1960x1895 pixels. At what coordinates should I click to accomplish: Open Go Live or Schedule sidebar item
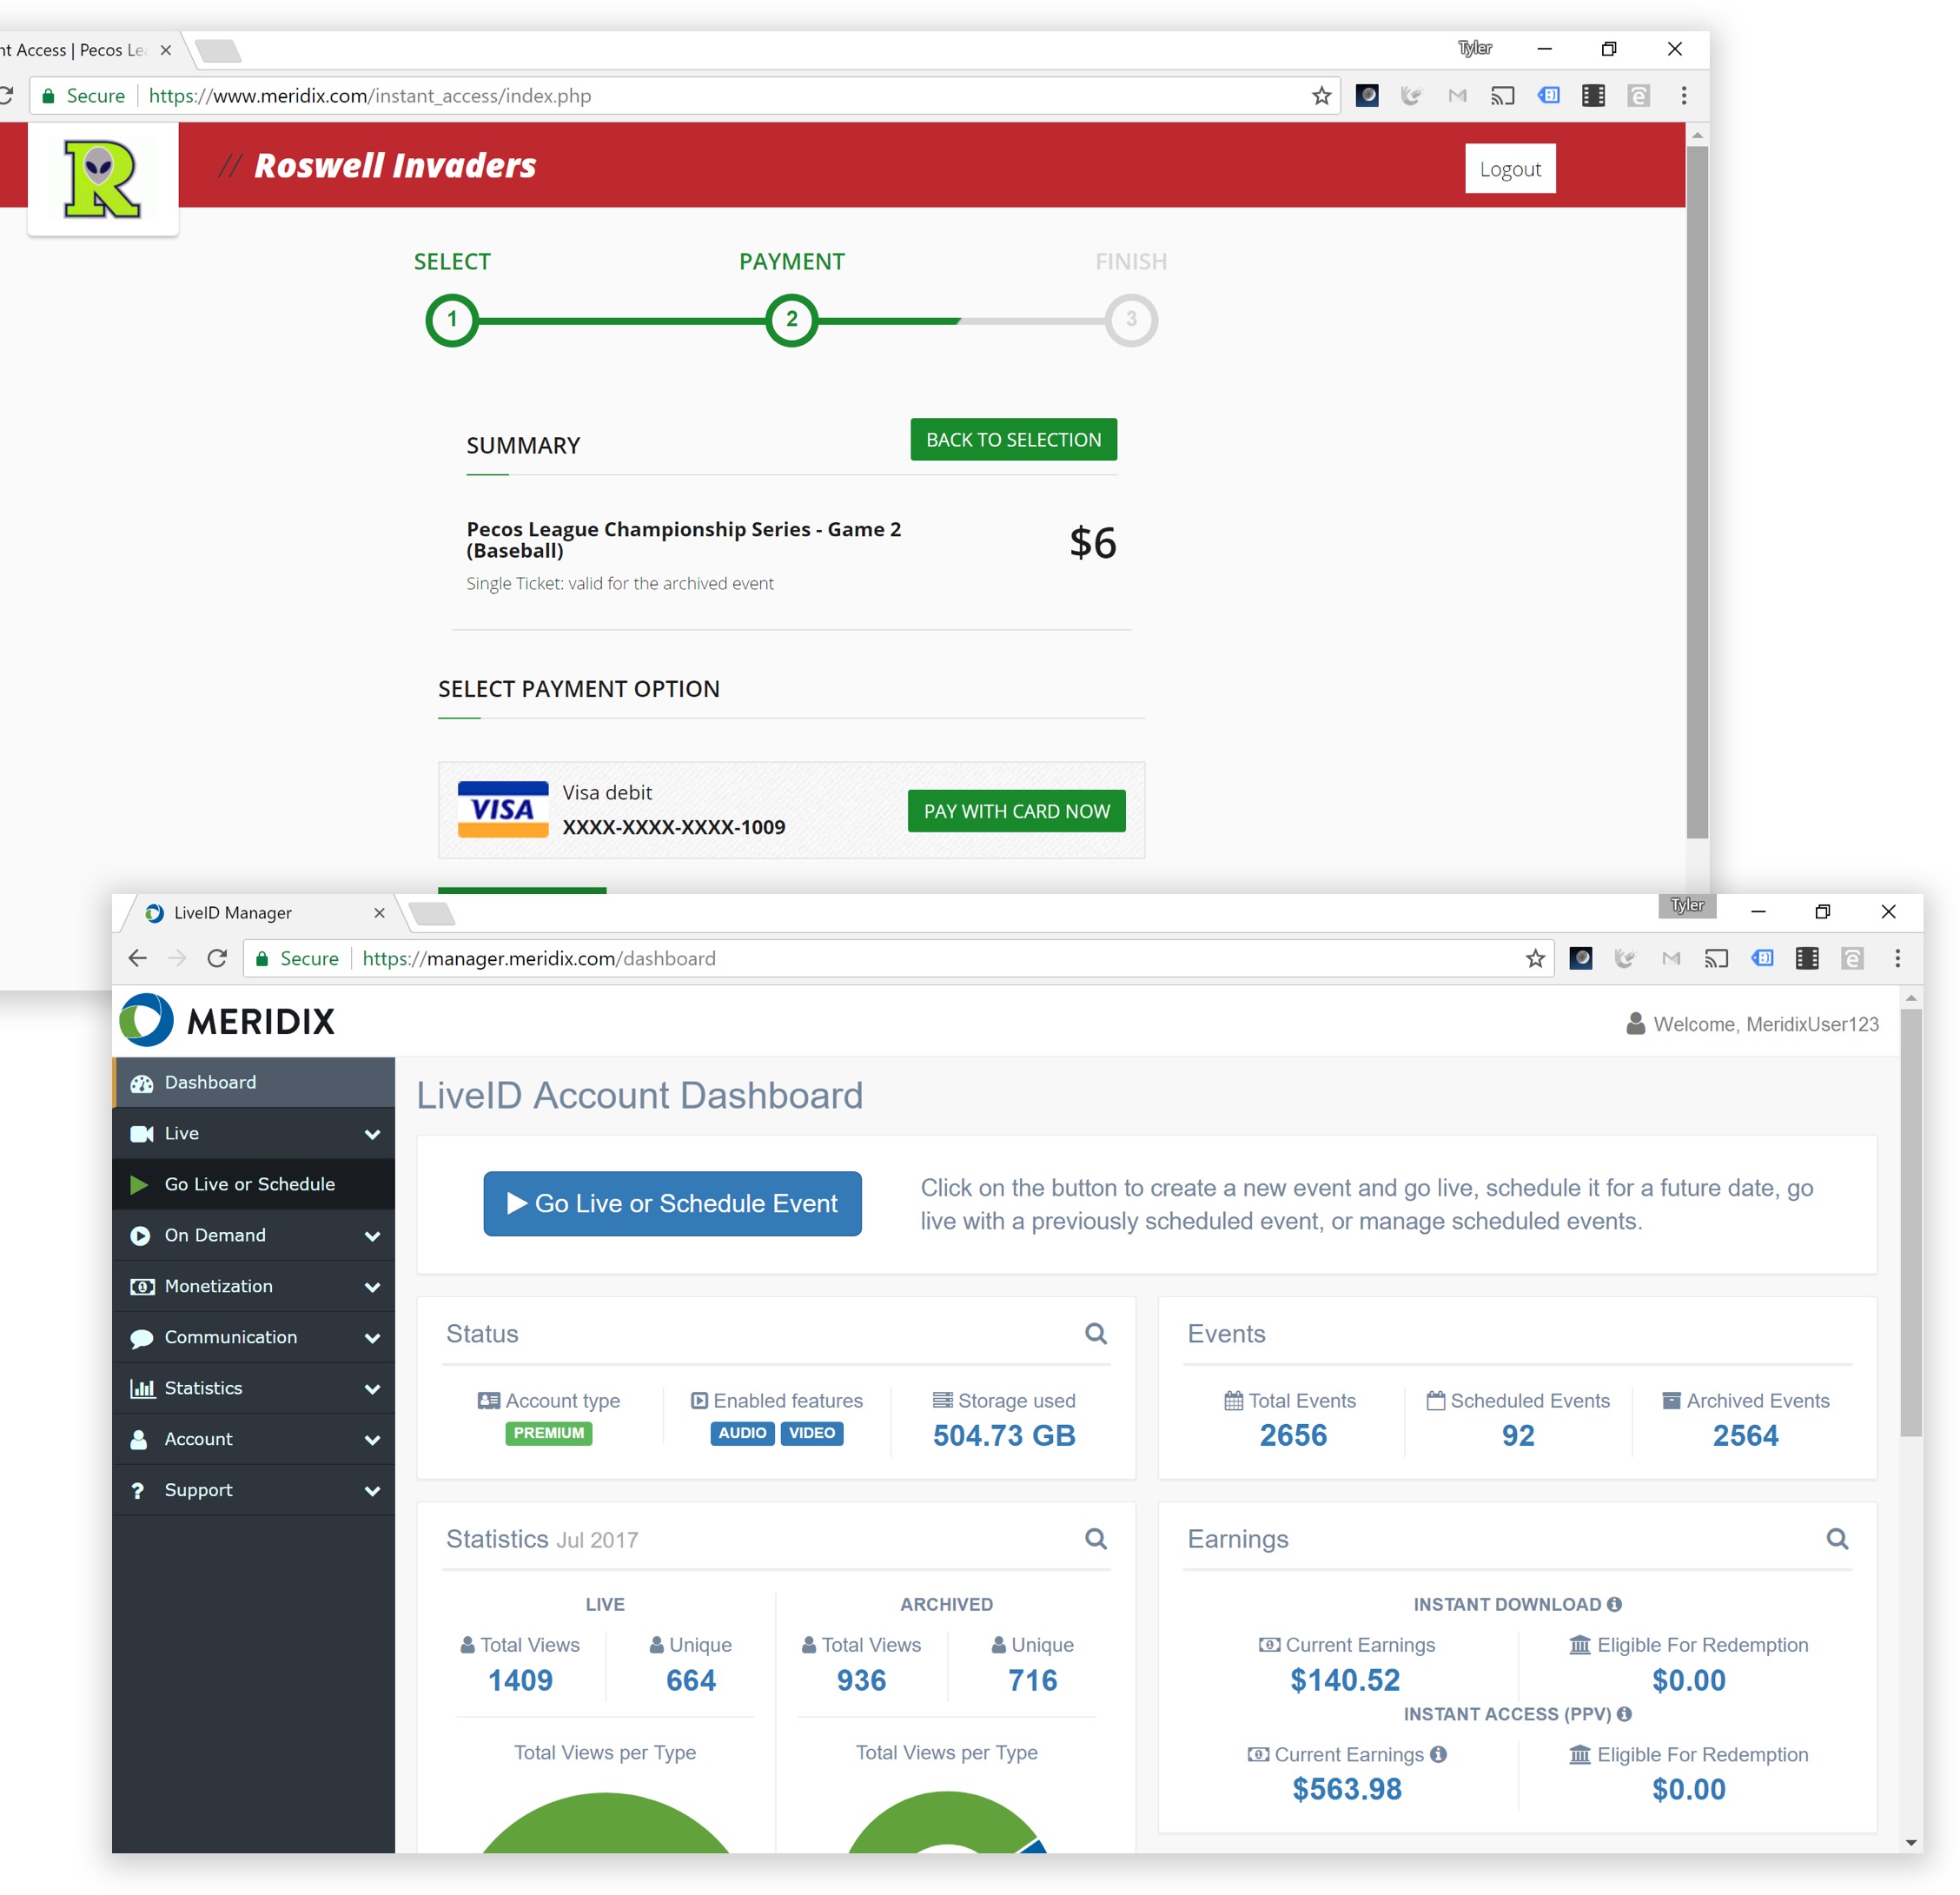click(249, 1184)
